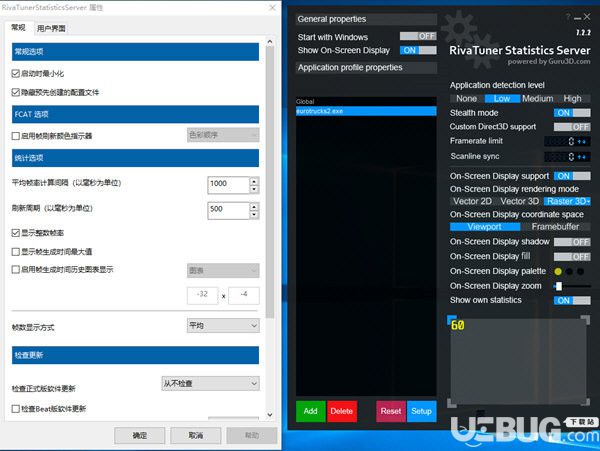Viewport: 600px width, 451px height.
Task: Pick the yellow OSD palette color
Action: click(x=558, y=272)
